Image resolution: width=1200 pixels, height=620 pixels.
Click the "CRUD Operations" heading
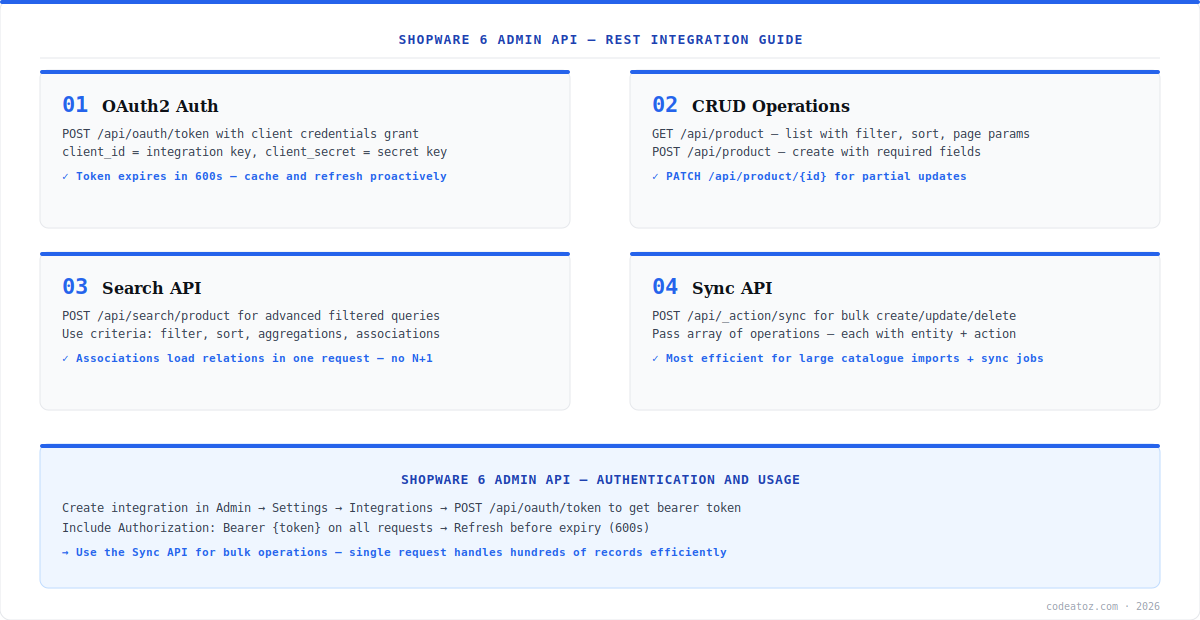click(771, 106)
